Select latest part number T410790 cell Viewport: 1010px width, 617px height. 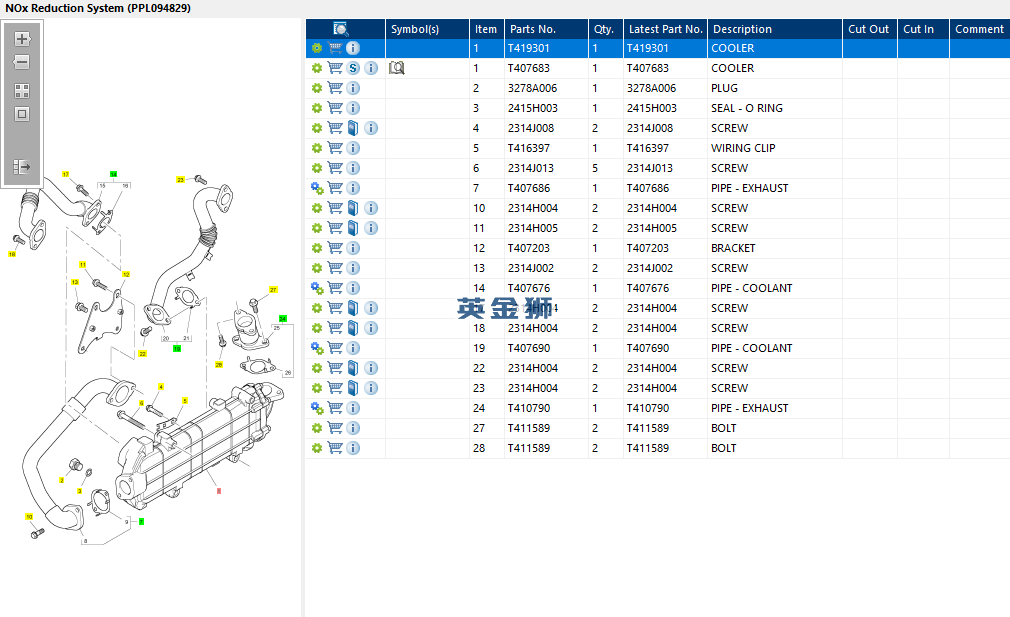tap(665, 407)
